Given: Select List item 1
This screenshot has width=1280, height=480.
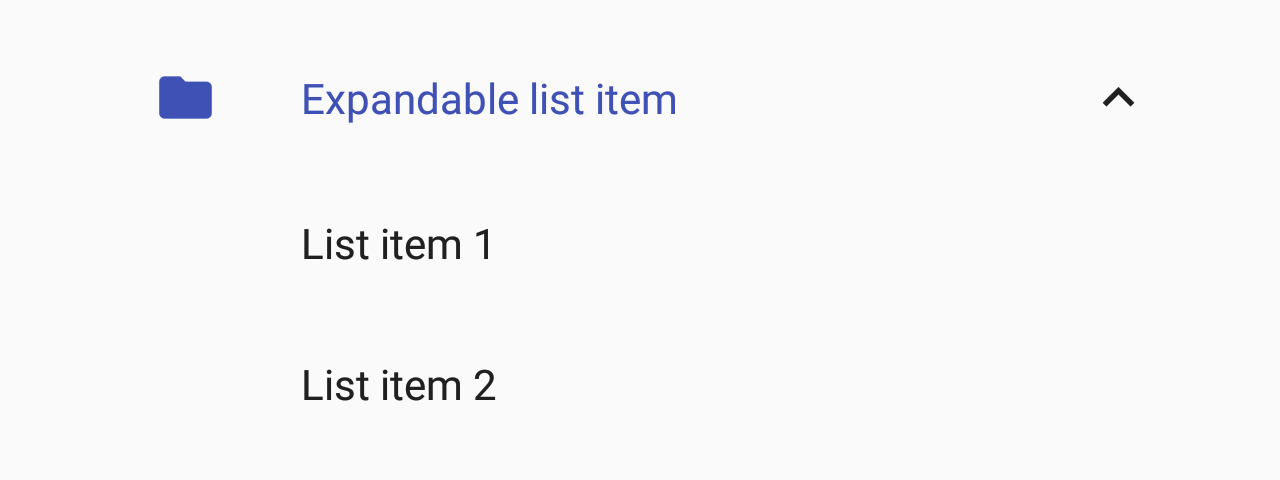Looking at the screenshot, I should point(398,245).
